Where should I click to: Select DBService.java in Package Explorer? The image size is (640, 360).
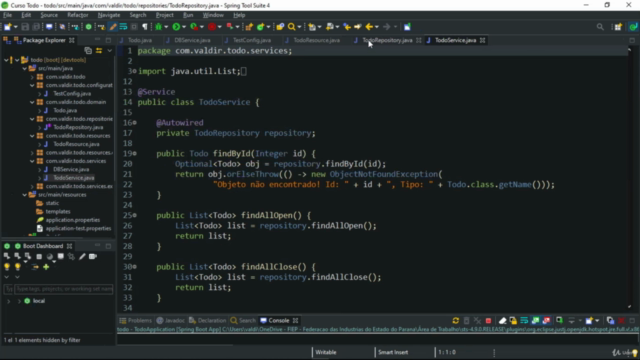coord(71,169)
